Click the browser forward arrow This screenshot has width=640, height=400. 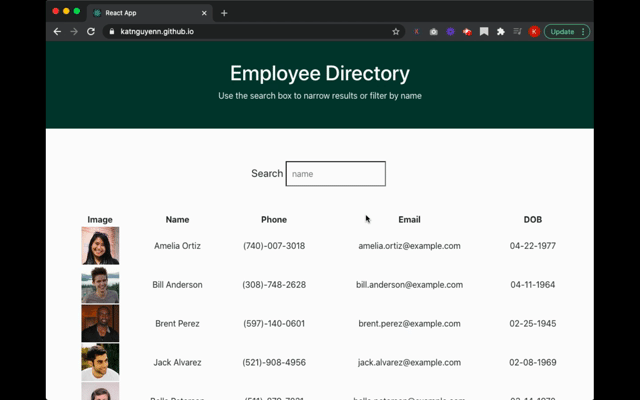click(74, 31)
